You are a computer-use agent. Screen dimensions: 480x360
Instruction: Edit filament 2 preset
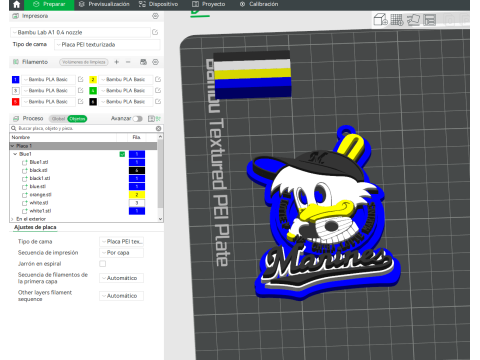(158, 79)
